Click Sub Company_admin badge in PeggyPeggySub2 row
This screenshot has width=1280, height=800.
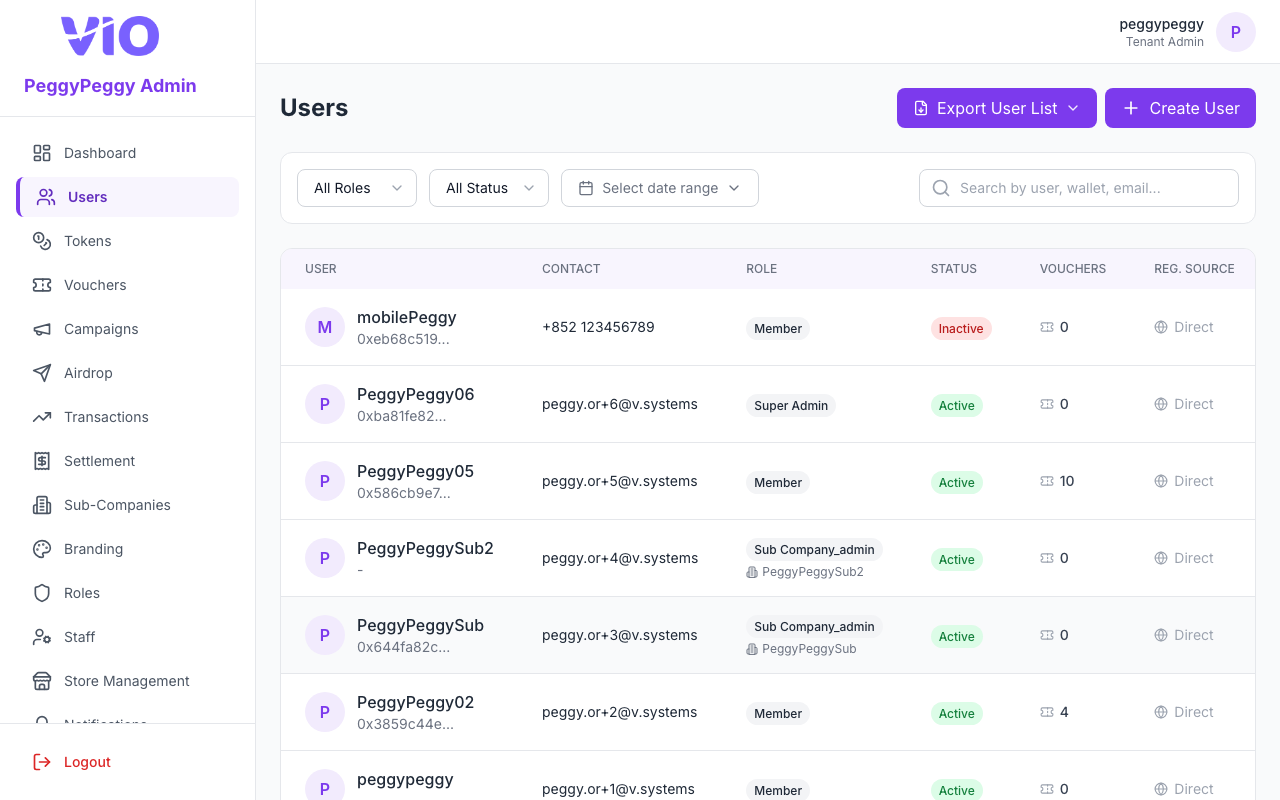(x=814, y=549)
